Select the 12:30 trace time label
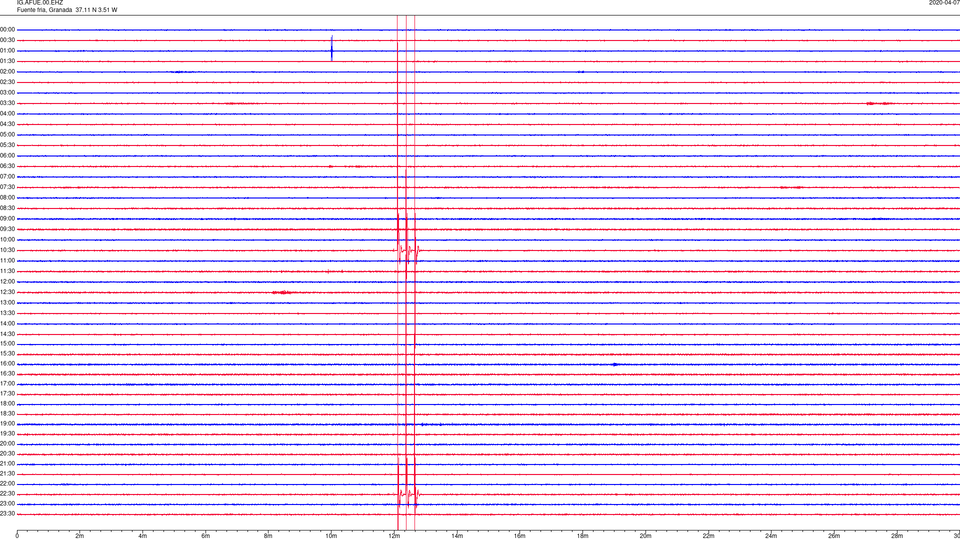 pos(7,292)
